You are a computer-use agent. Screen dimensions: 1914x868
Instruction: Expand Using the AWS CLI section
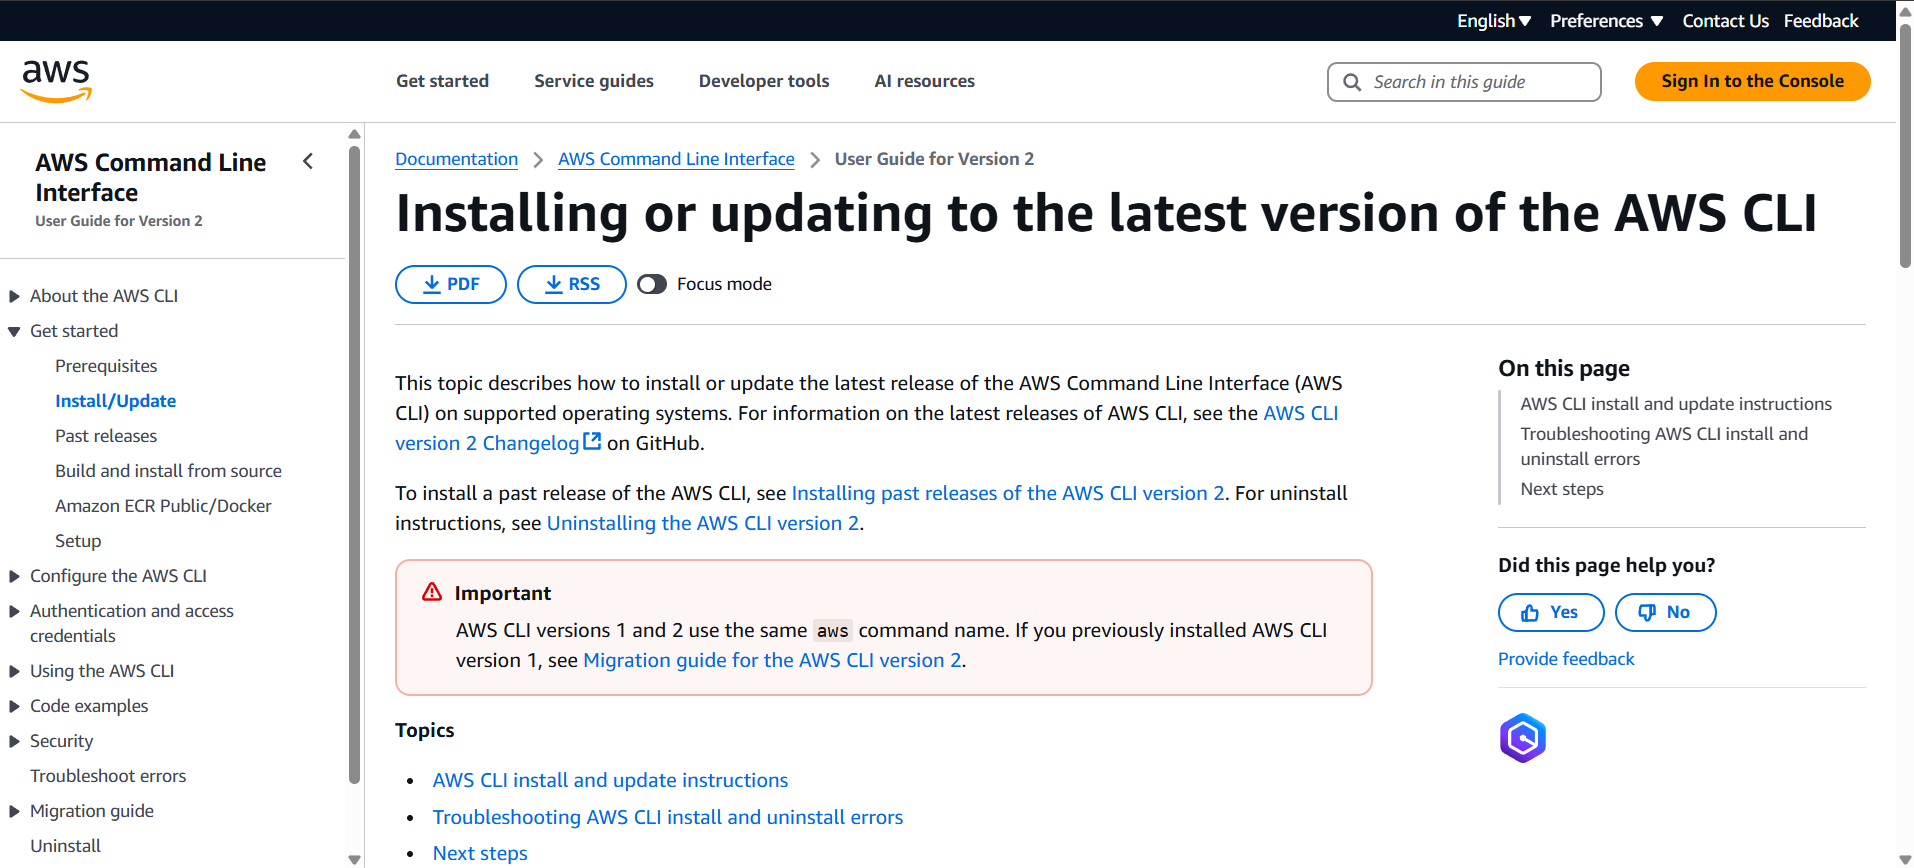14,671
